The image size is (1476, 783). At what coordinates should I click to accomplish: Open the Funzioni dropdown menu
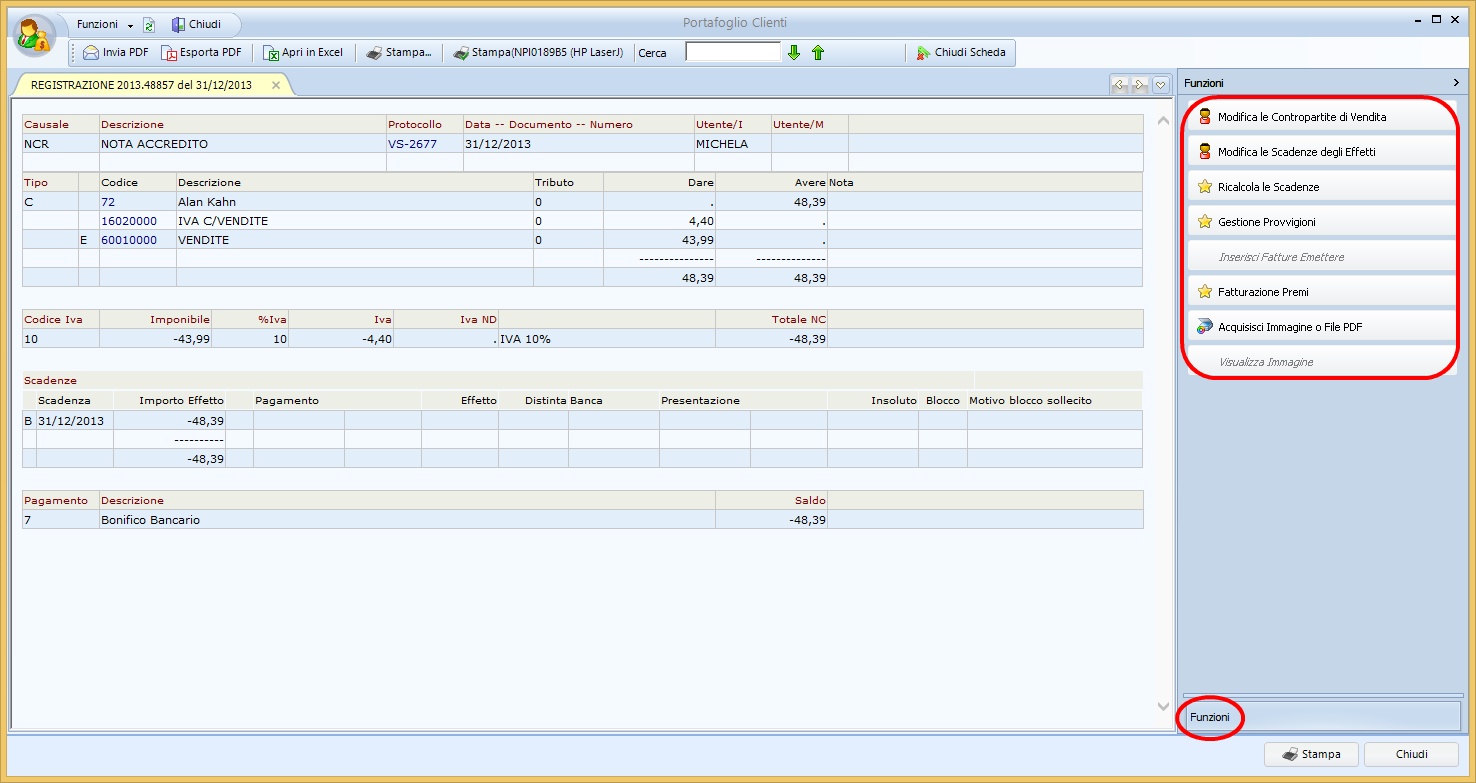[104, 24]
